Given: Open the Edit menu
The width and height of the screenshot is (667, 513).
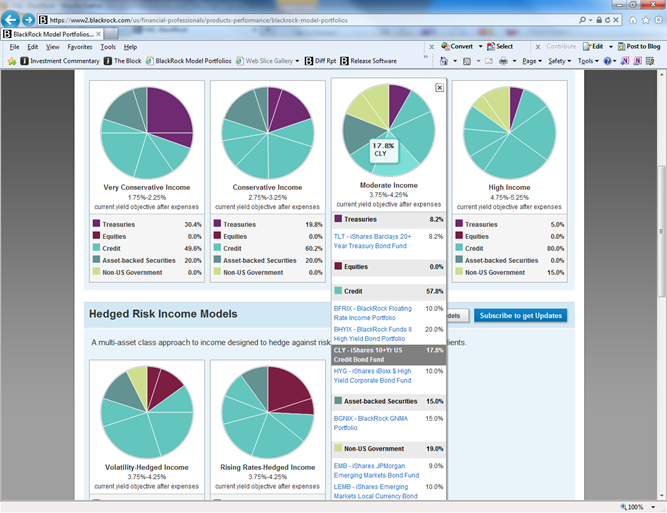Looking at the screenshot, I should pyautogui.click(x=33, y=47).
